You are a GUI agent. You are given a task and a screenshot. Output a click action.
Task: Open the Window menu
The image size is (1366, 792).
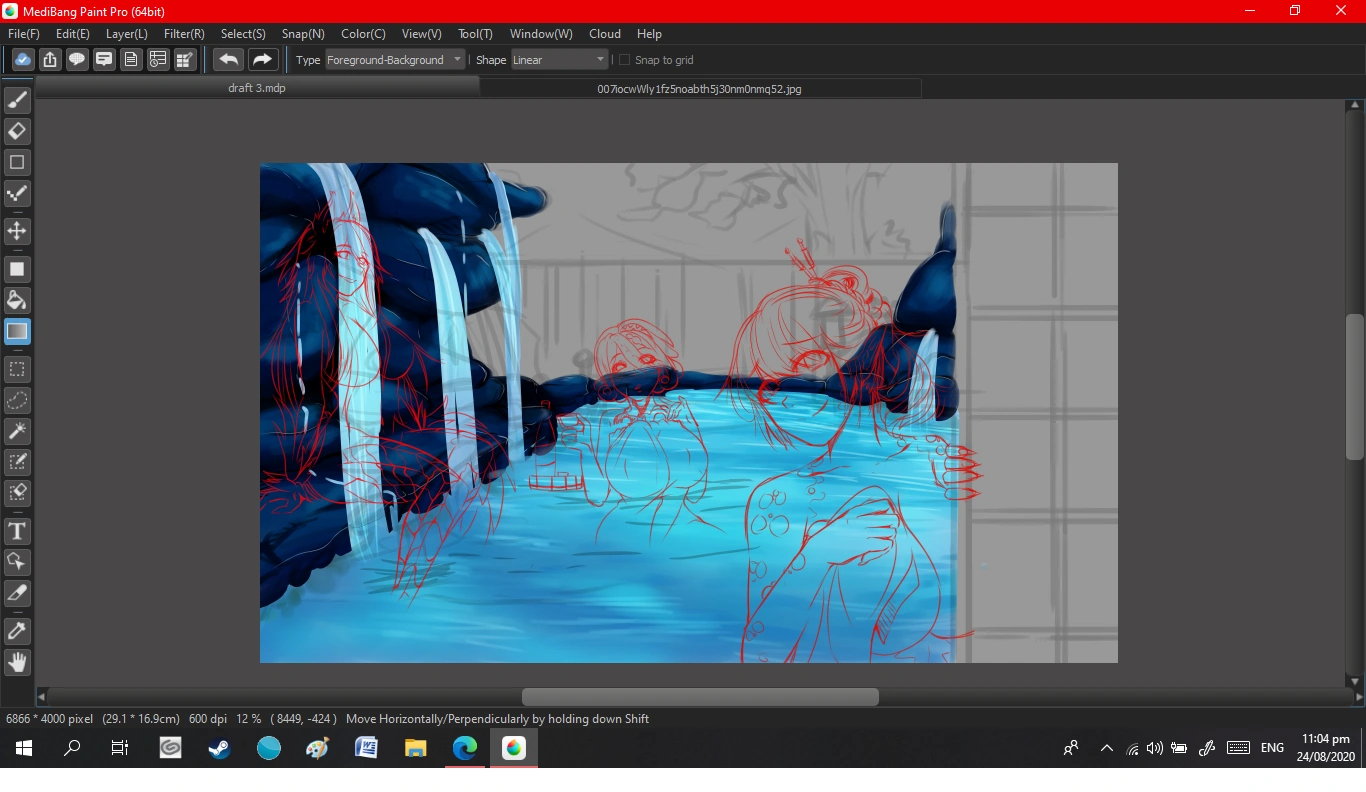541,34
